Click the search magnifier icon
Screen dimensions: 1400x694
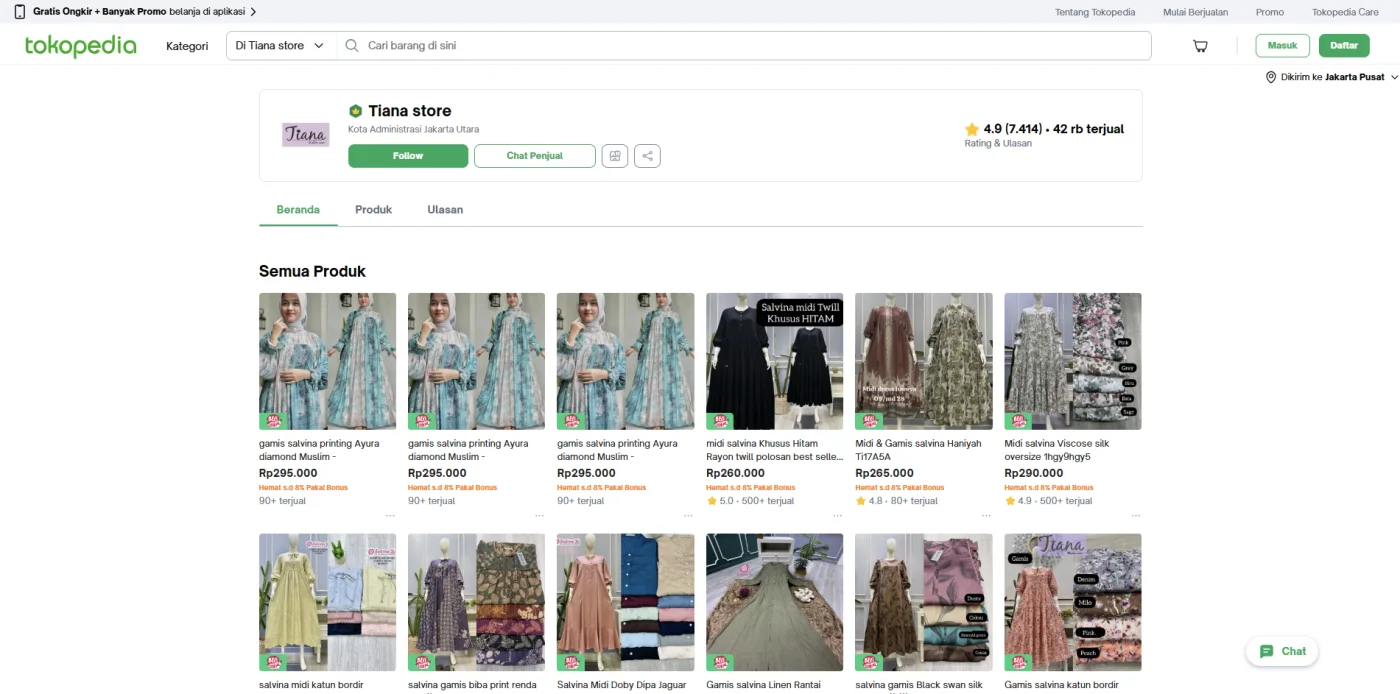pos(352,45)
